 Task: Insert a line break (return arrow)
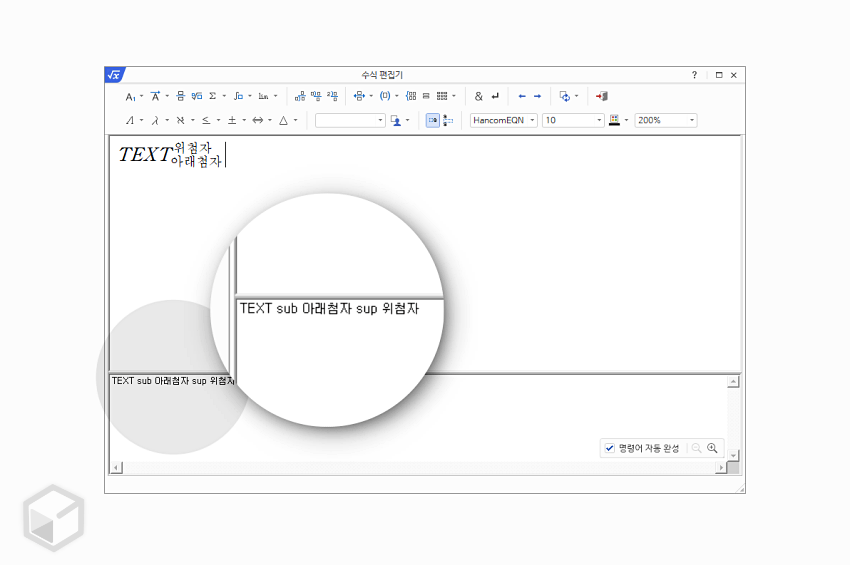coord(495,97)
